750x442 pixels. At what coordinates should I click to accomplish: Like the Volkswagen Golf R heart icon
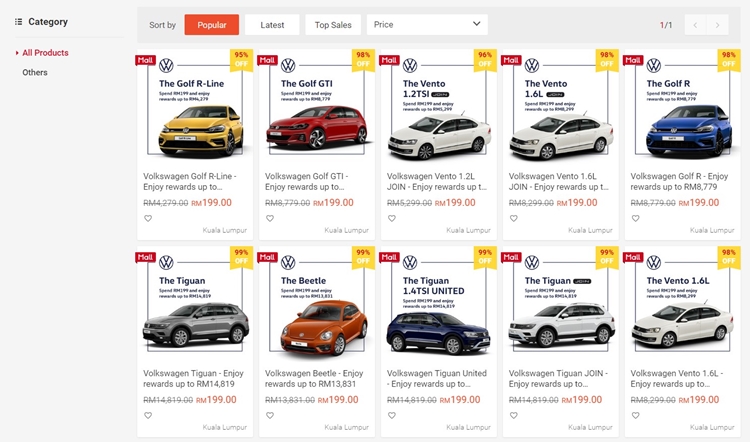636,218
